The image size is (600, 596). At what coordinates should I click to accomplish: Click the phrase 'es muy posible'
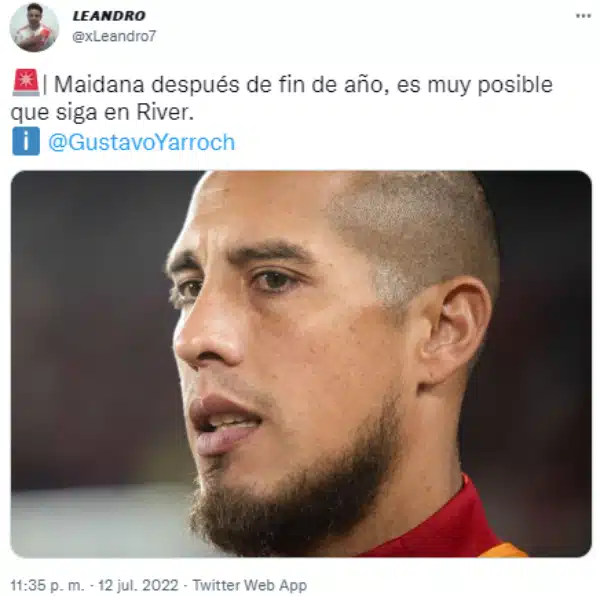(474, 85)
